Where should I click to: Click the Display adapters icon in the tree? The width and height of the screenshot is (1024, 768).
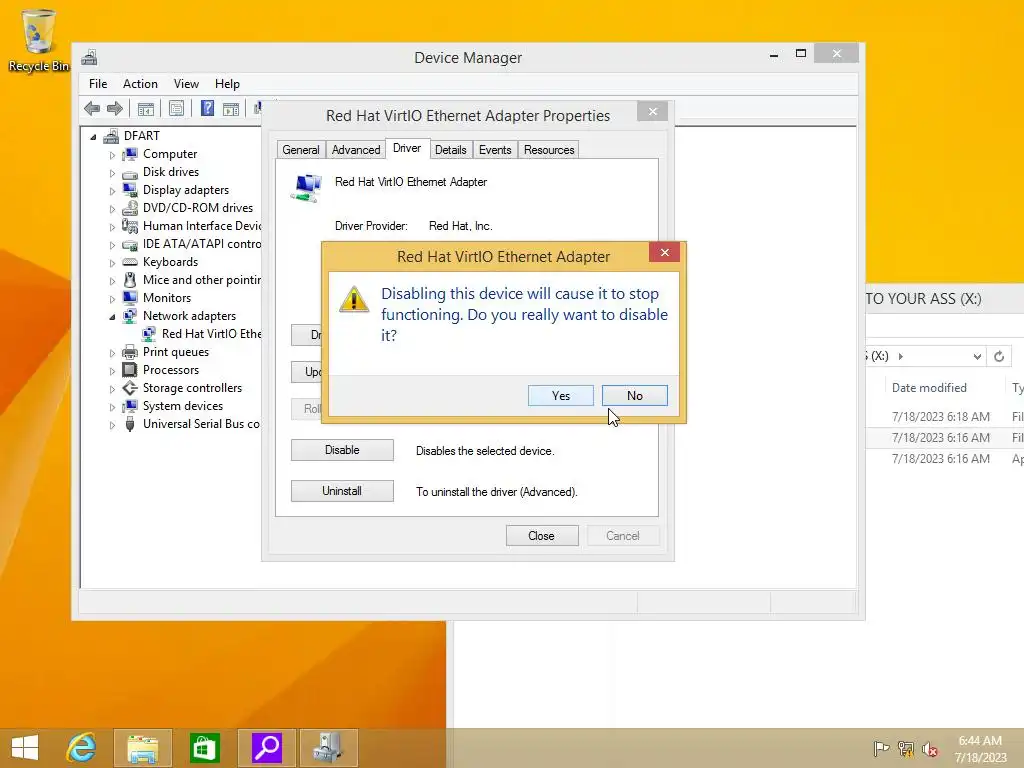click(x=130, y=190)
